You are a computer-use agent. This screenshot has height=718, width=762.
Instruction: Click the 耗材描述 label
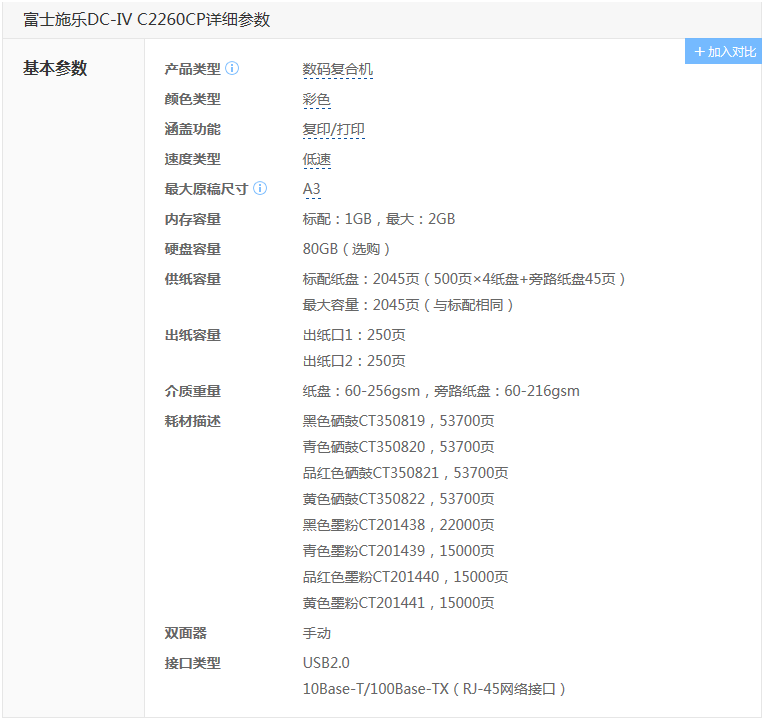click(193, 421)
